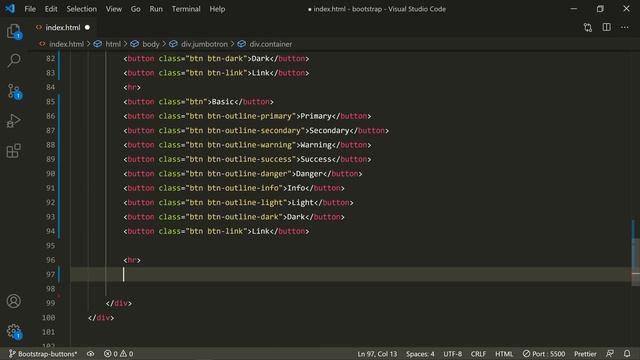This screenshot has height=360, width=640.
Task: Open the Selection menu
Action: coord(82,9)
